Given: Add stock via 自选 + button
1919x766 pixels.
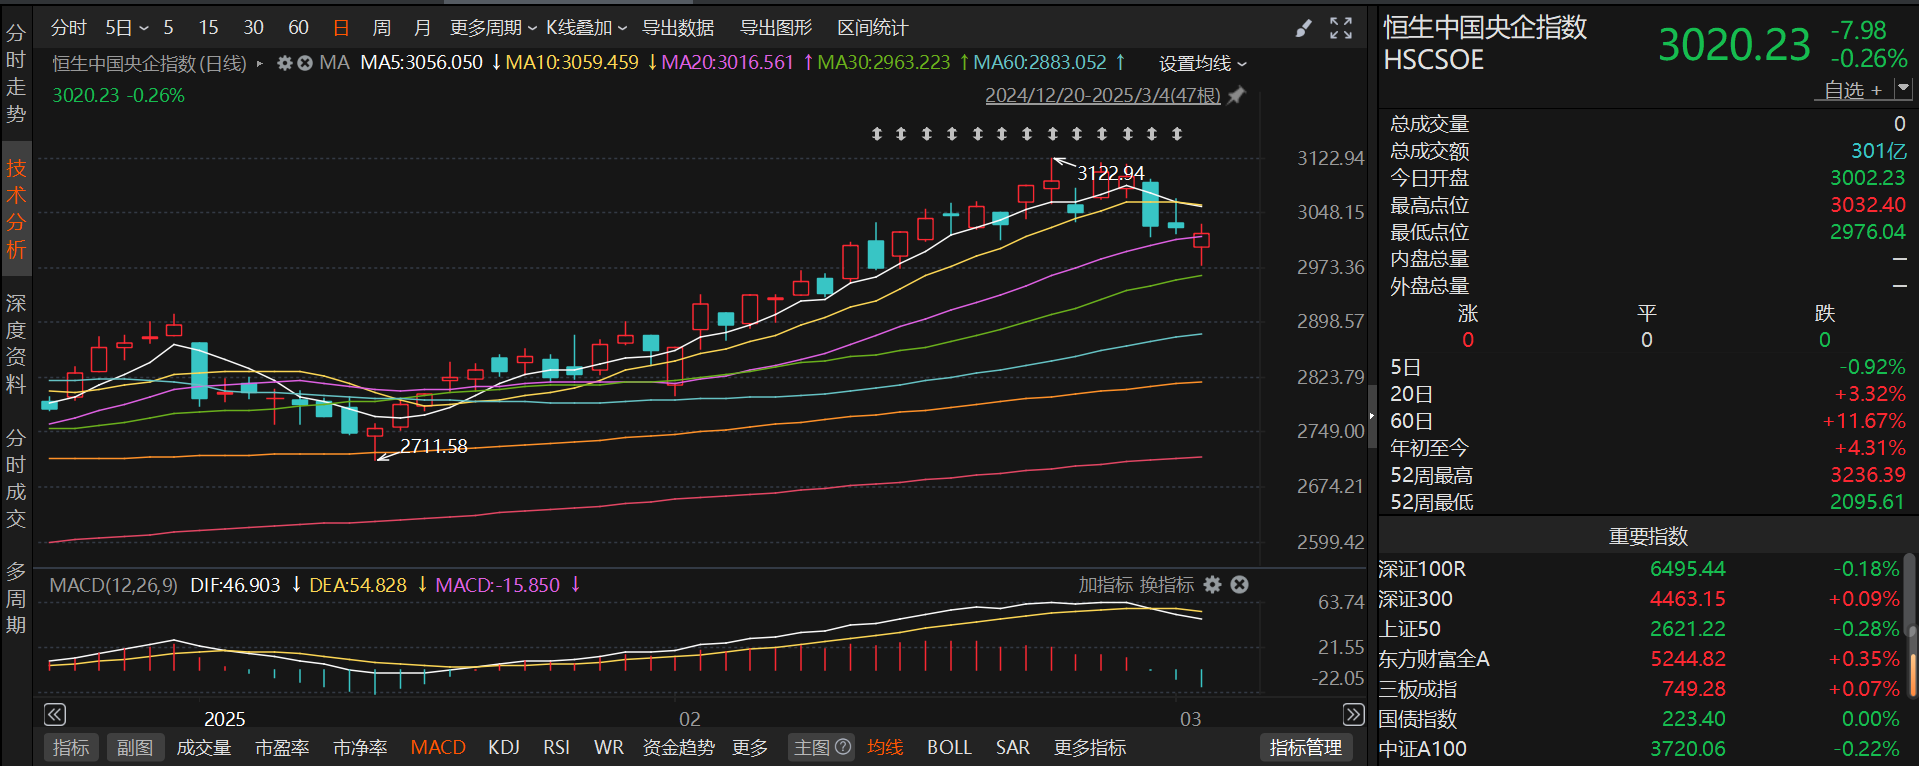Looking at the screenshot, I should point(1853,90).
